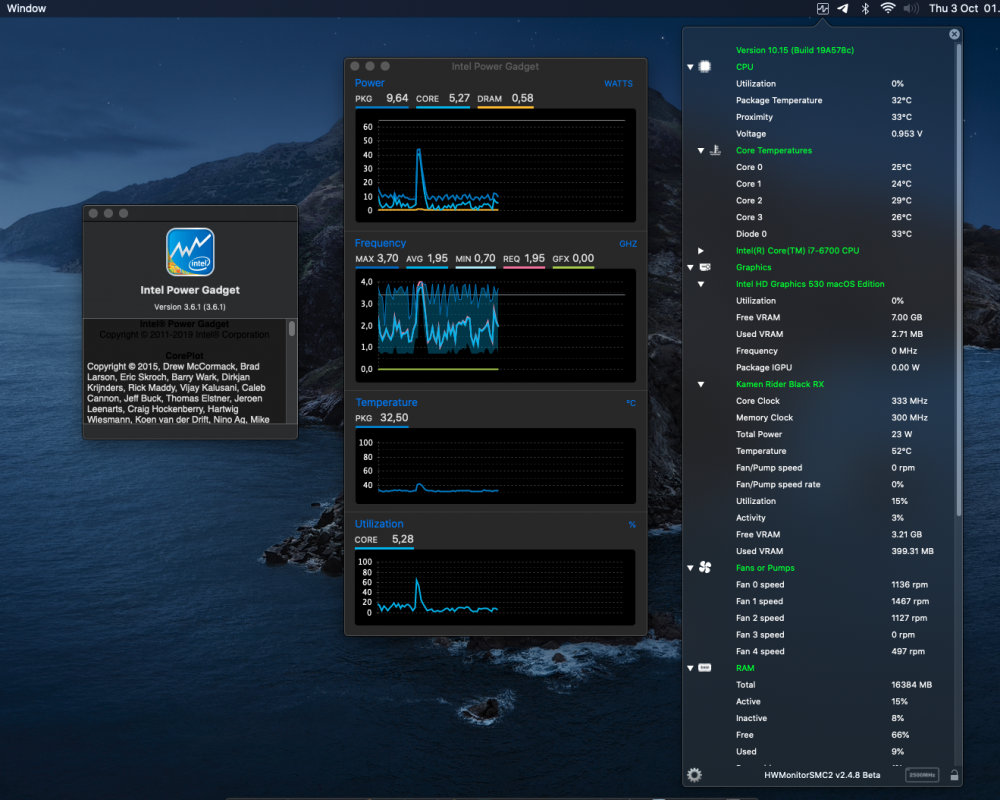Click the CPU chip icon in HWMonitor

(705, 66)
